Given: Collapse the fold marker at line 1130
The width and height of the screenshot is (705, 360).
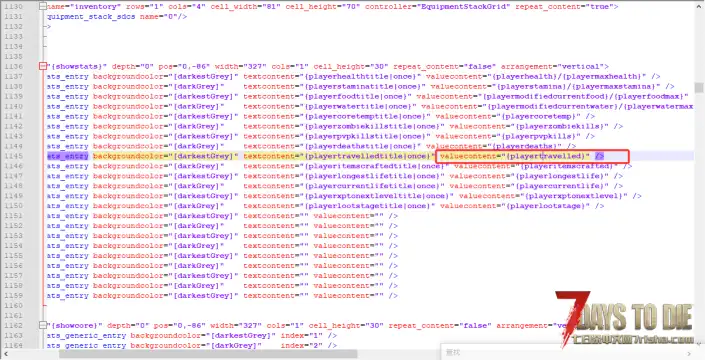Looking at the screenshot, I should [x=42, y=6].
